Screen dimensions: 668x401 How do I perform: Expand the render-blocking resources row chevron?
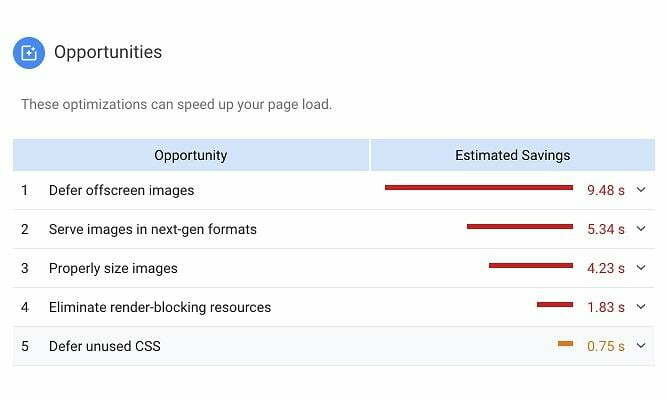[x=641, y=307]
